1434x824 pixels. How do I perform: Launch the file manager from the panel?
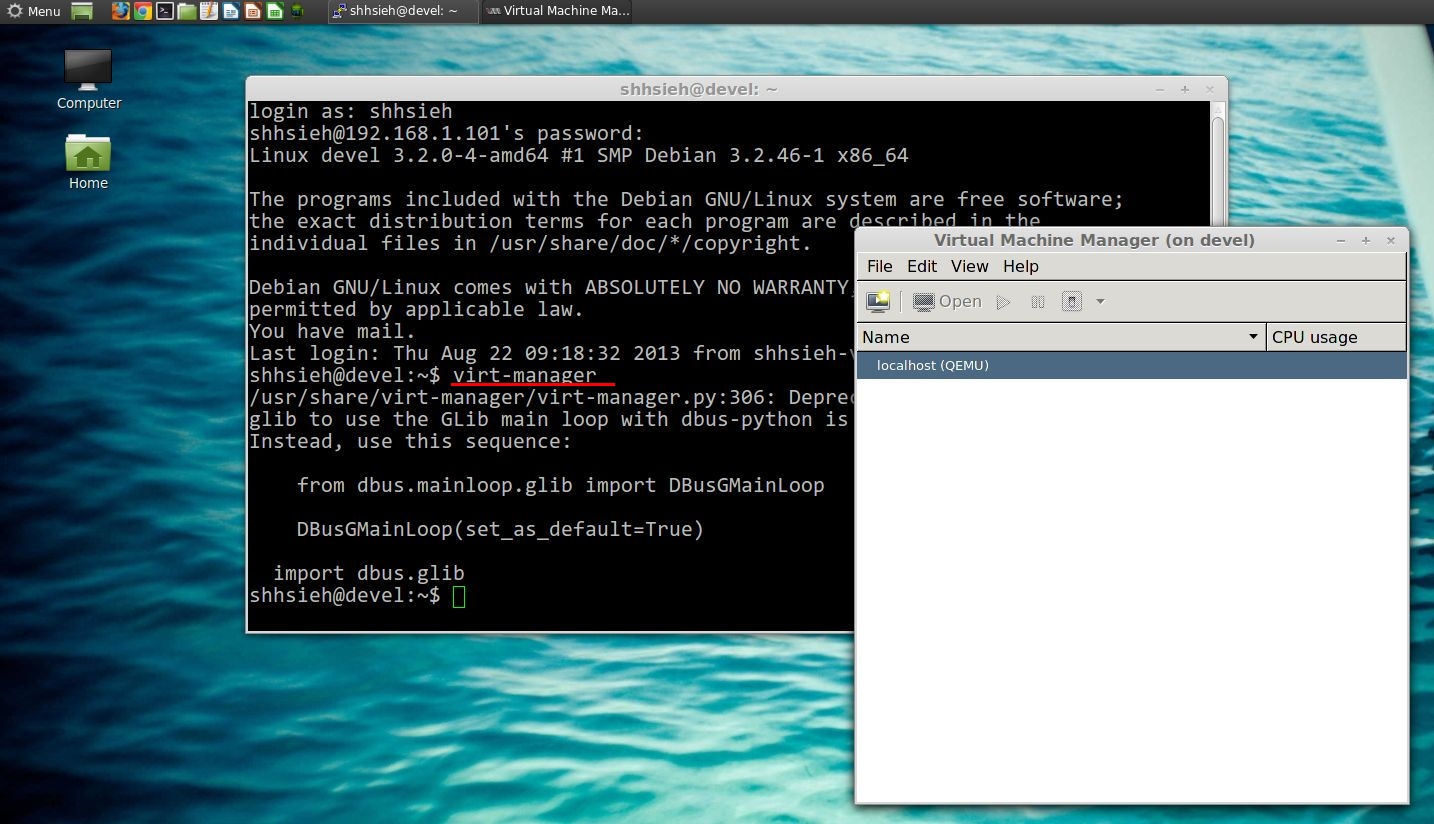click(186, 11)
